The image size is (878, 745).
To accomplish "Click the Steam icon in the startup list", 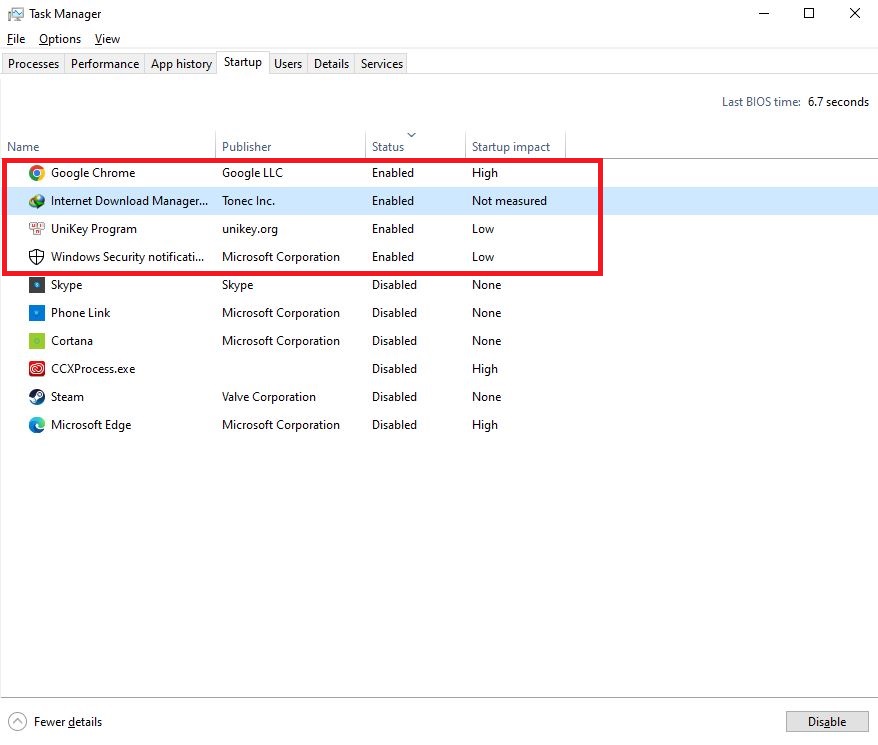I will tap(36, 397).
